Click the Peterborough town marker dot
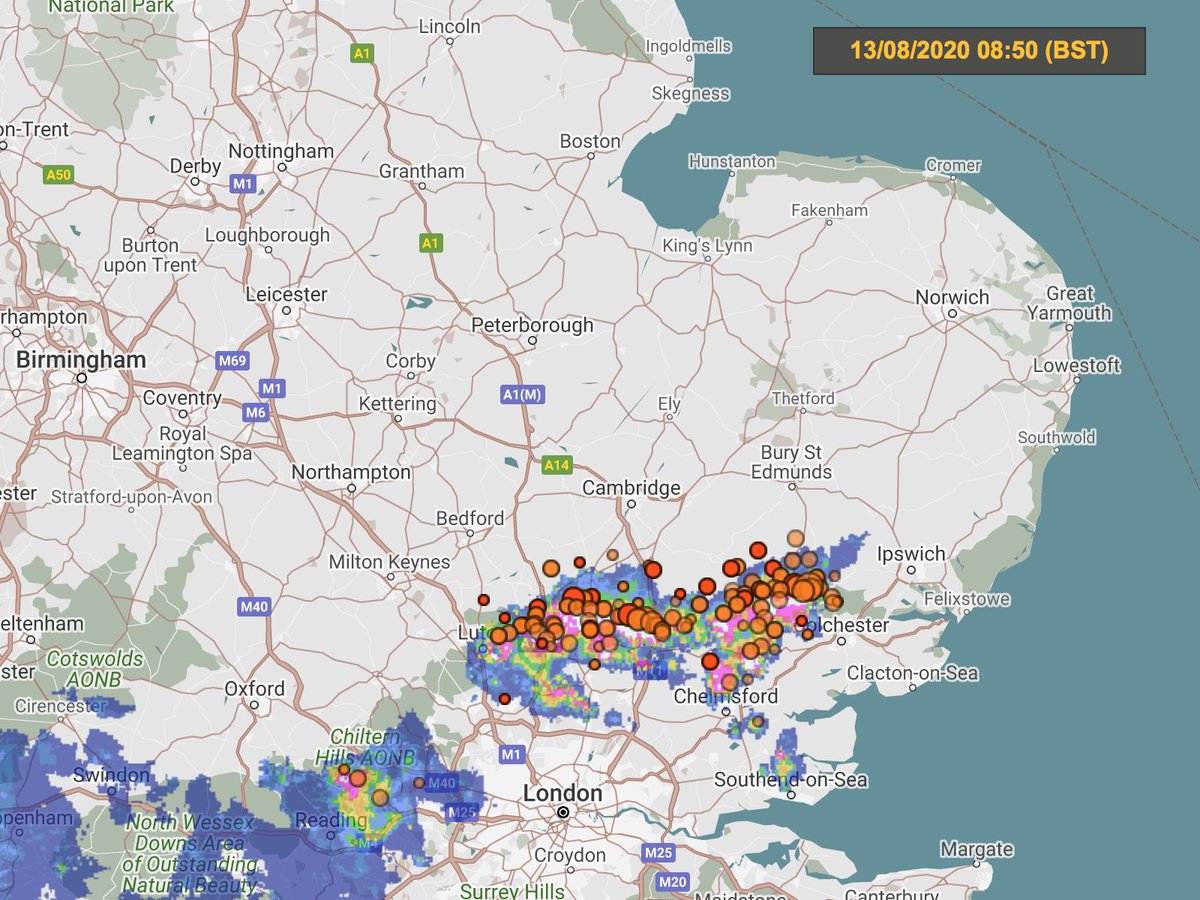1200x900 pixels. pos(532,343)
